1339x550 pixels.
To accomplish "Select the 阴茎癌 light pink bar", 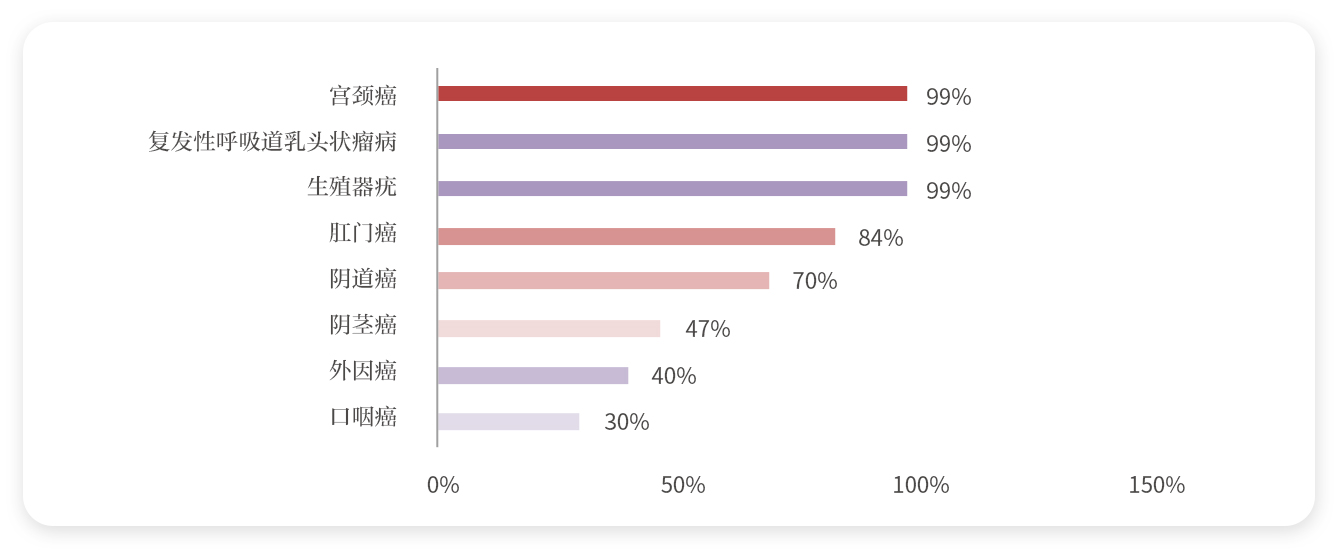I will [x=549, y=328].
